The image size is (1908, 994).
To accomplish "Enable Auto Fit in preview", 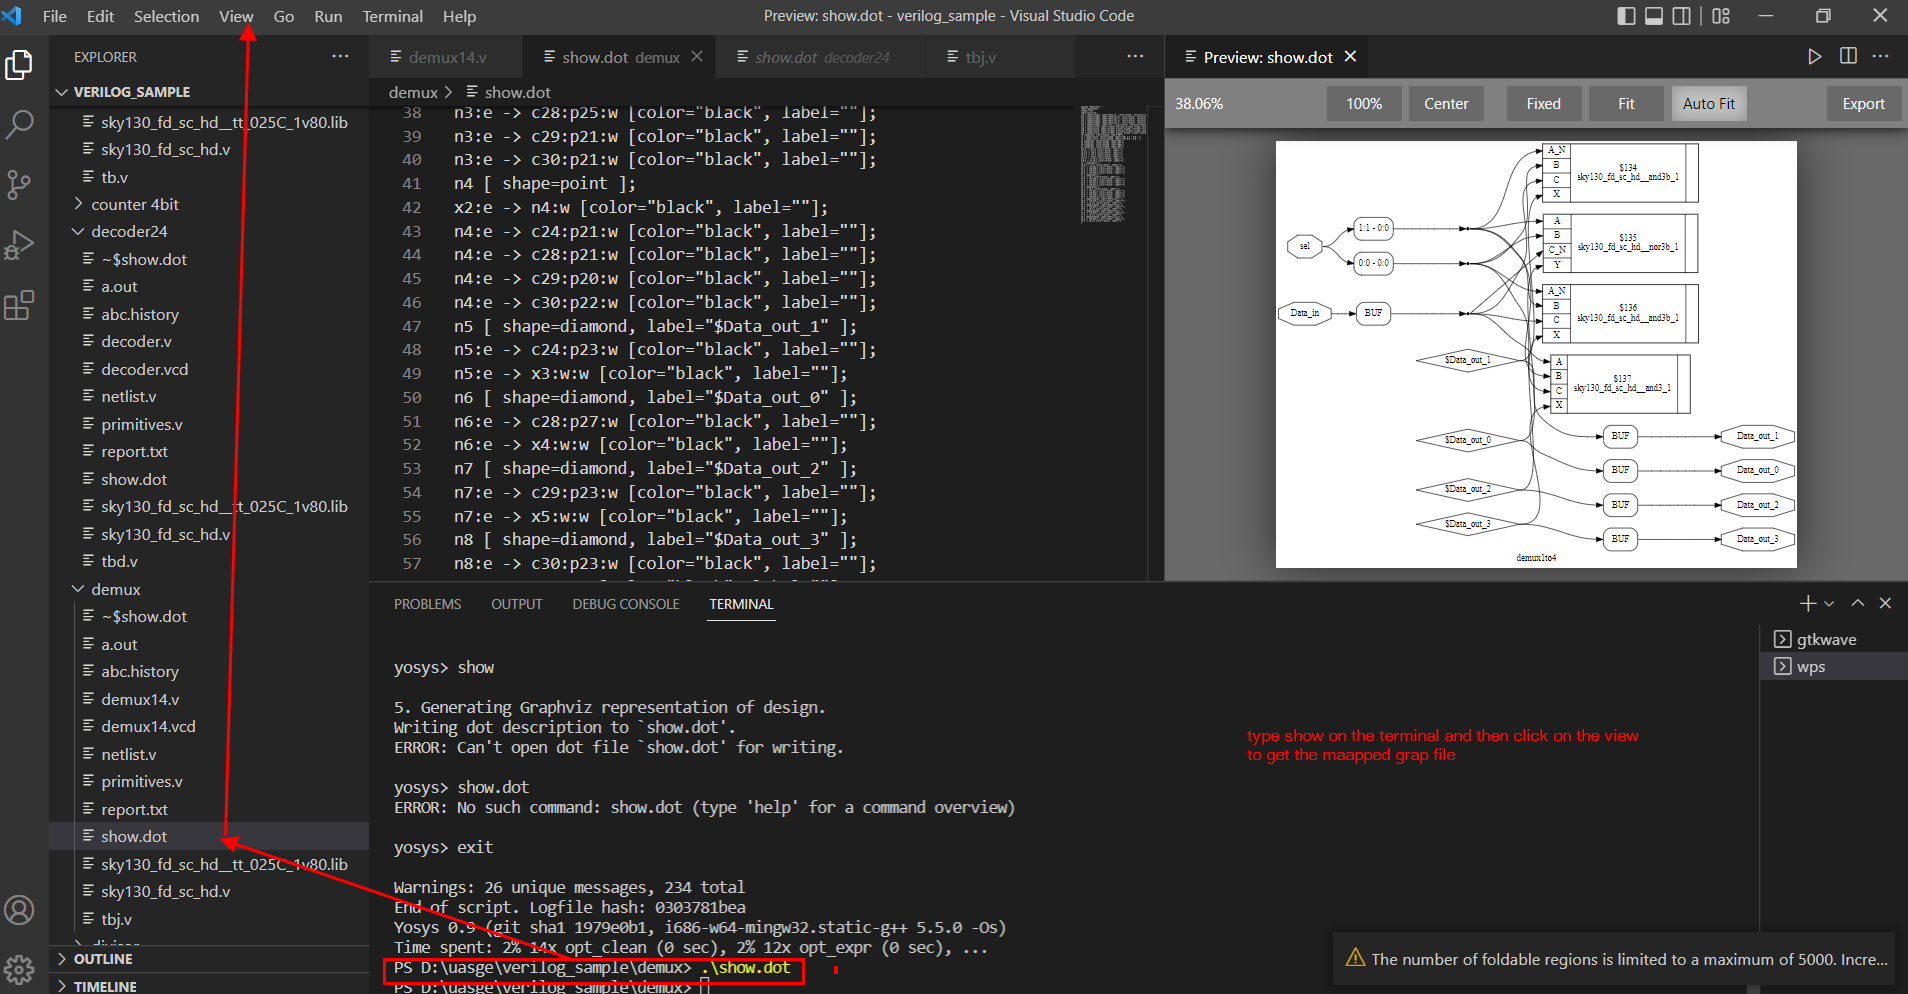I will 1709,103.
